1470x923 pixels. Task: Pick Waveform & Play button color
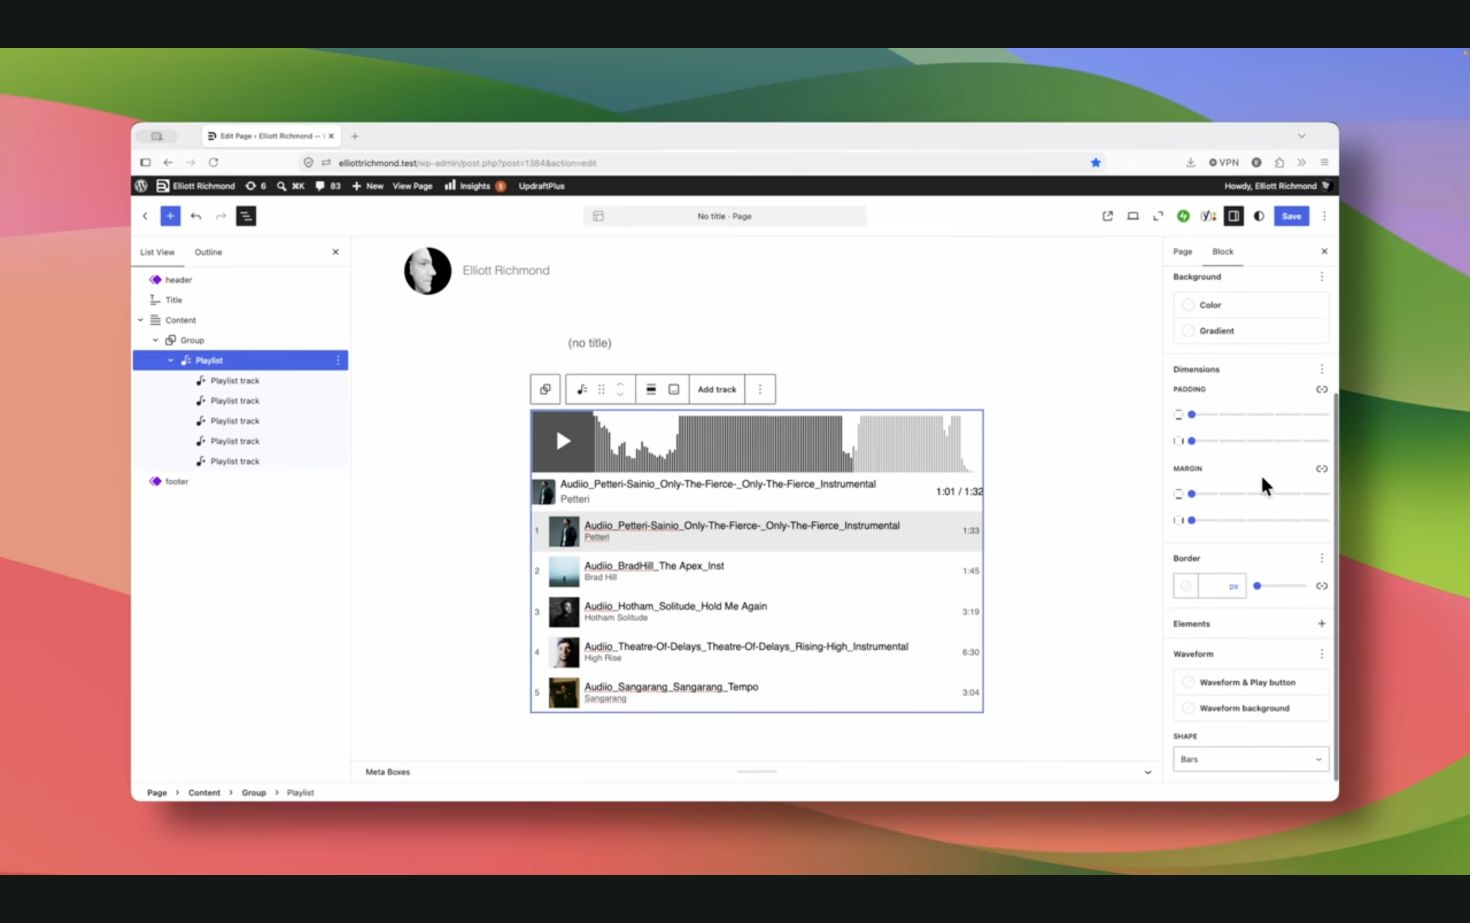(1251, 682)
